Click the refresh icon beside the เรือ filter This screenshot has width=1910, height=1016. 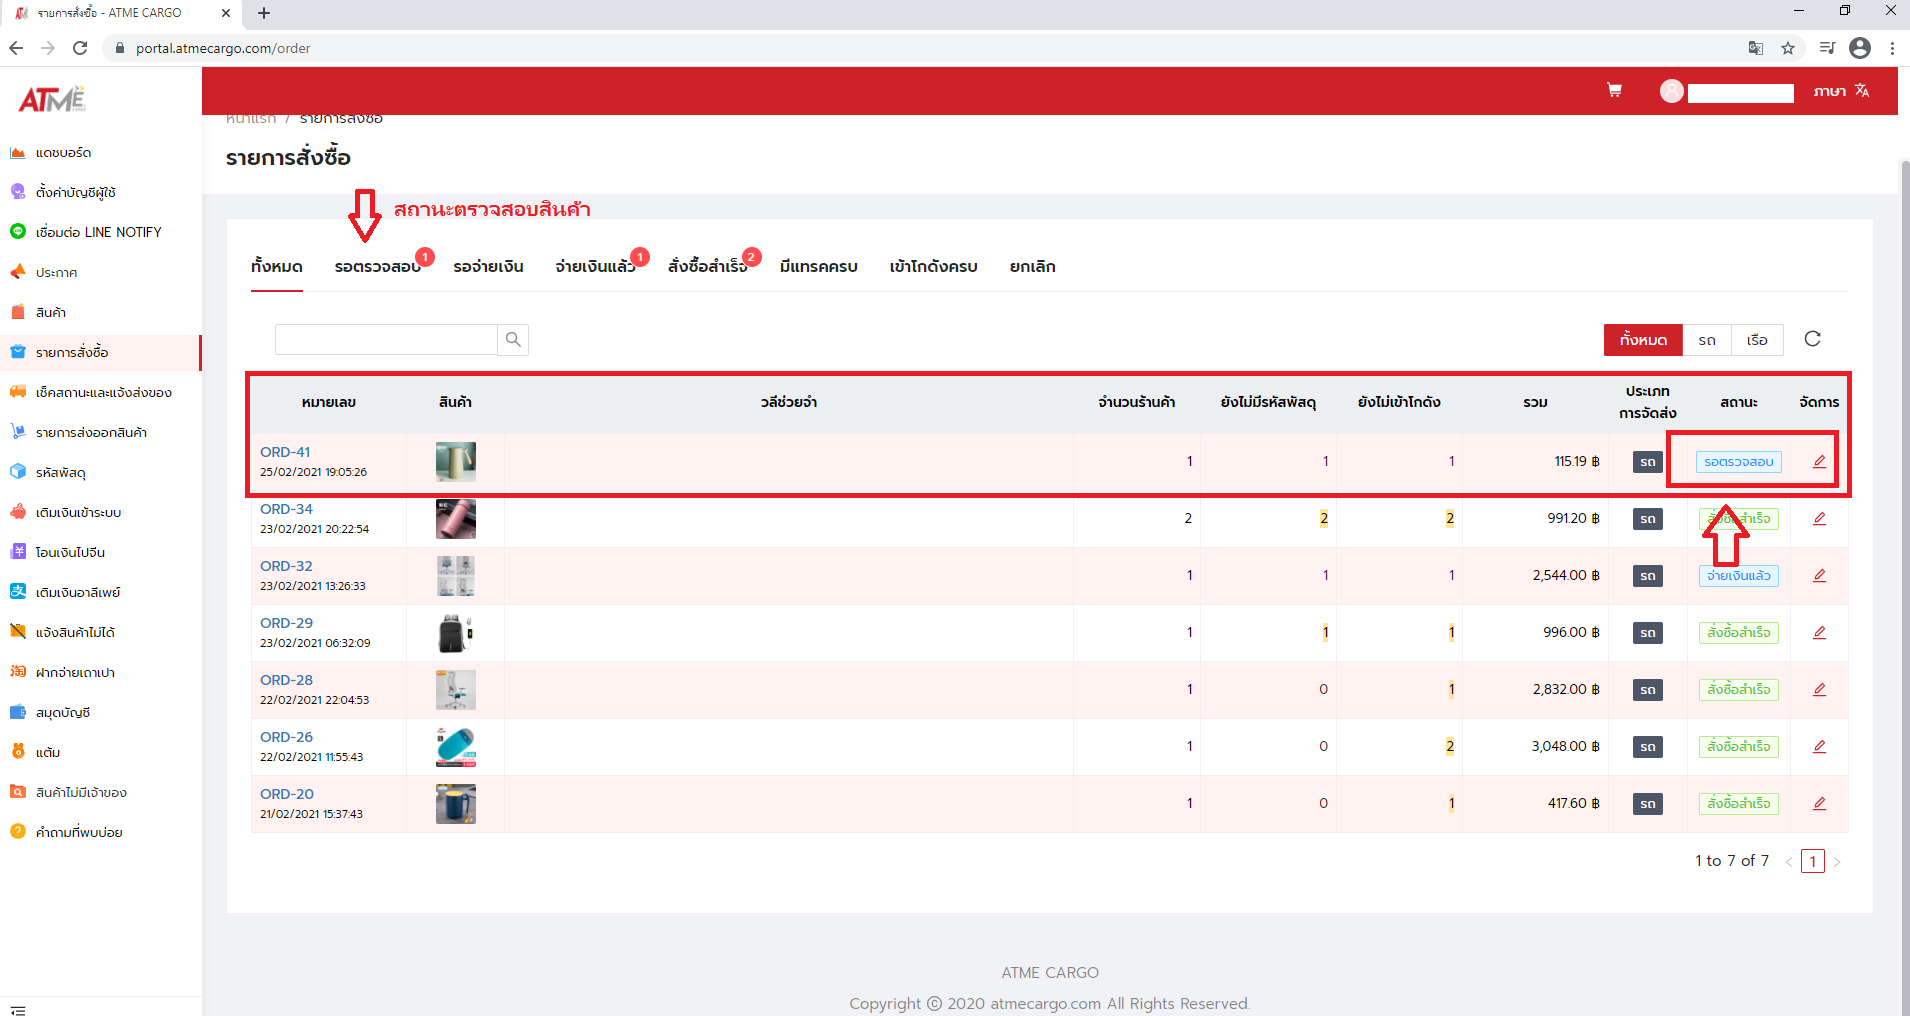pos(1812,339)
